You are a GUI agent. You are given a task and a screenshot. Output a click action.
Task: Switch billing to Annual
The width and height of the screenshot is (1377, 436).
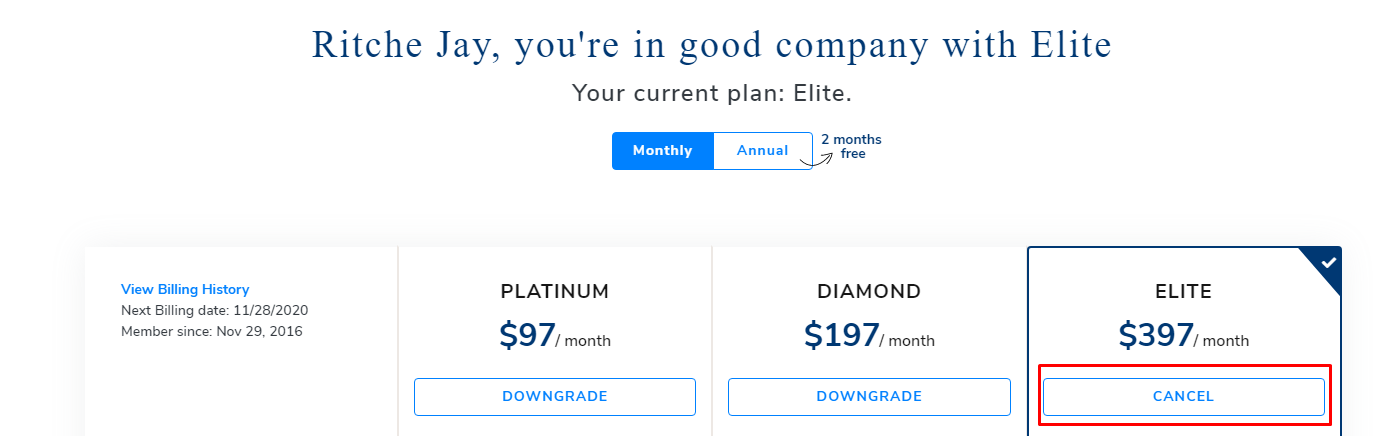click(x=763, y=151)
